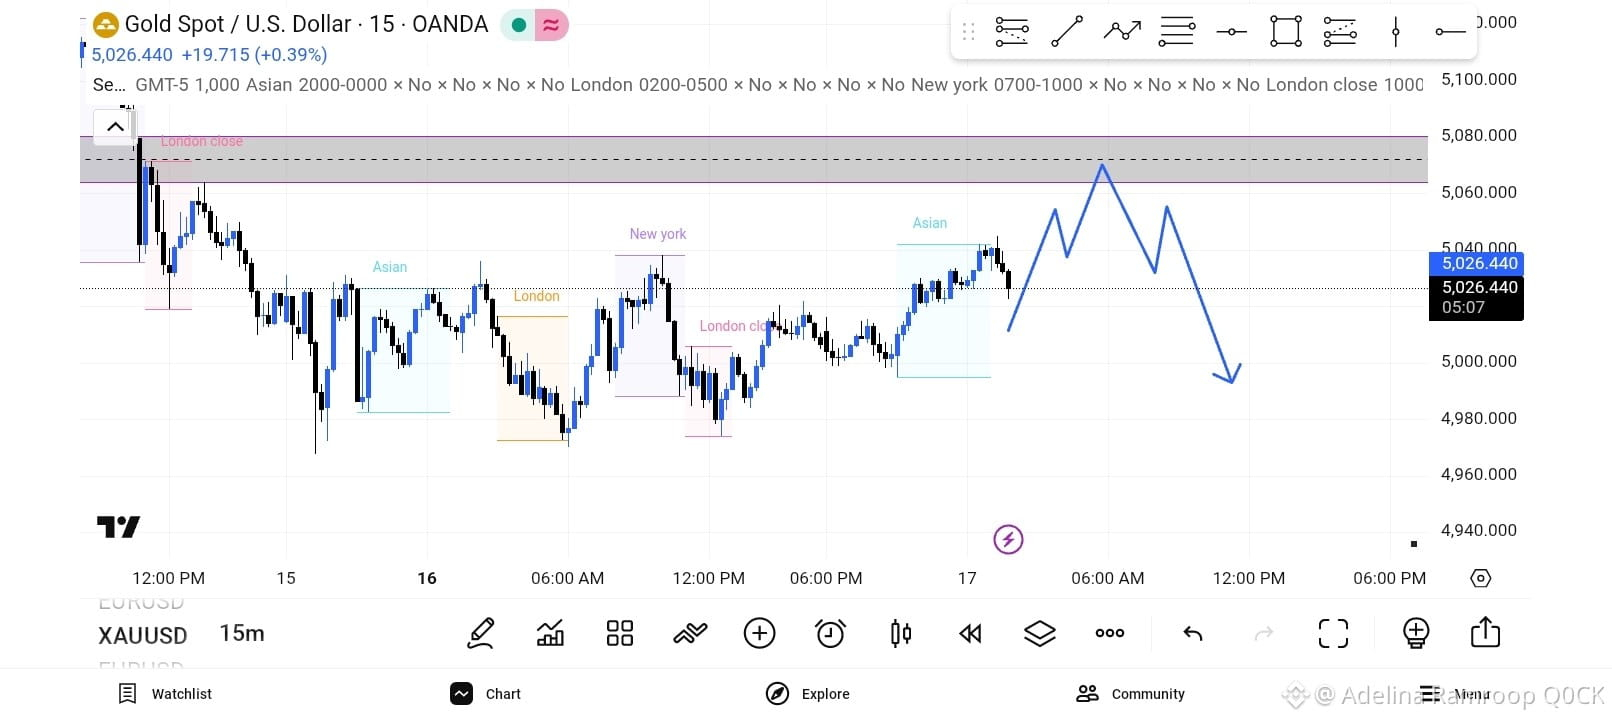Collapse the indicator legend with chevron
Image resolution: width=1612 pixels, height=720 pixels.
(x=115, y=127)
